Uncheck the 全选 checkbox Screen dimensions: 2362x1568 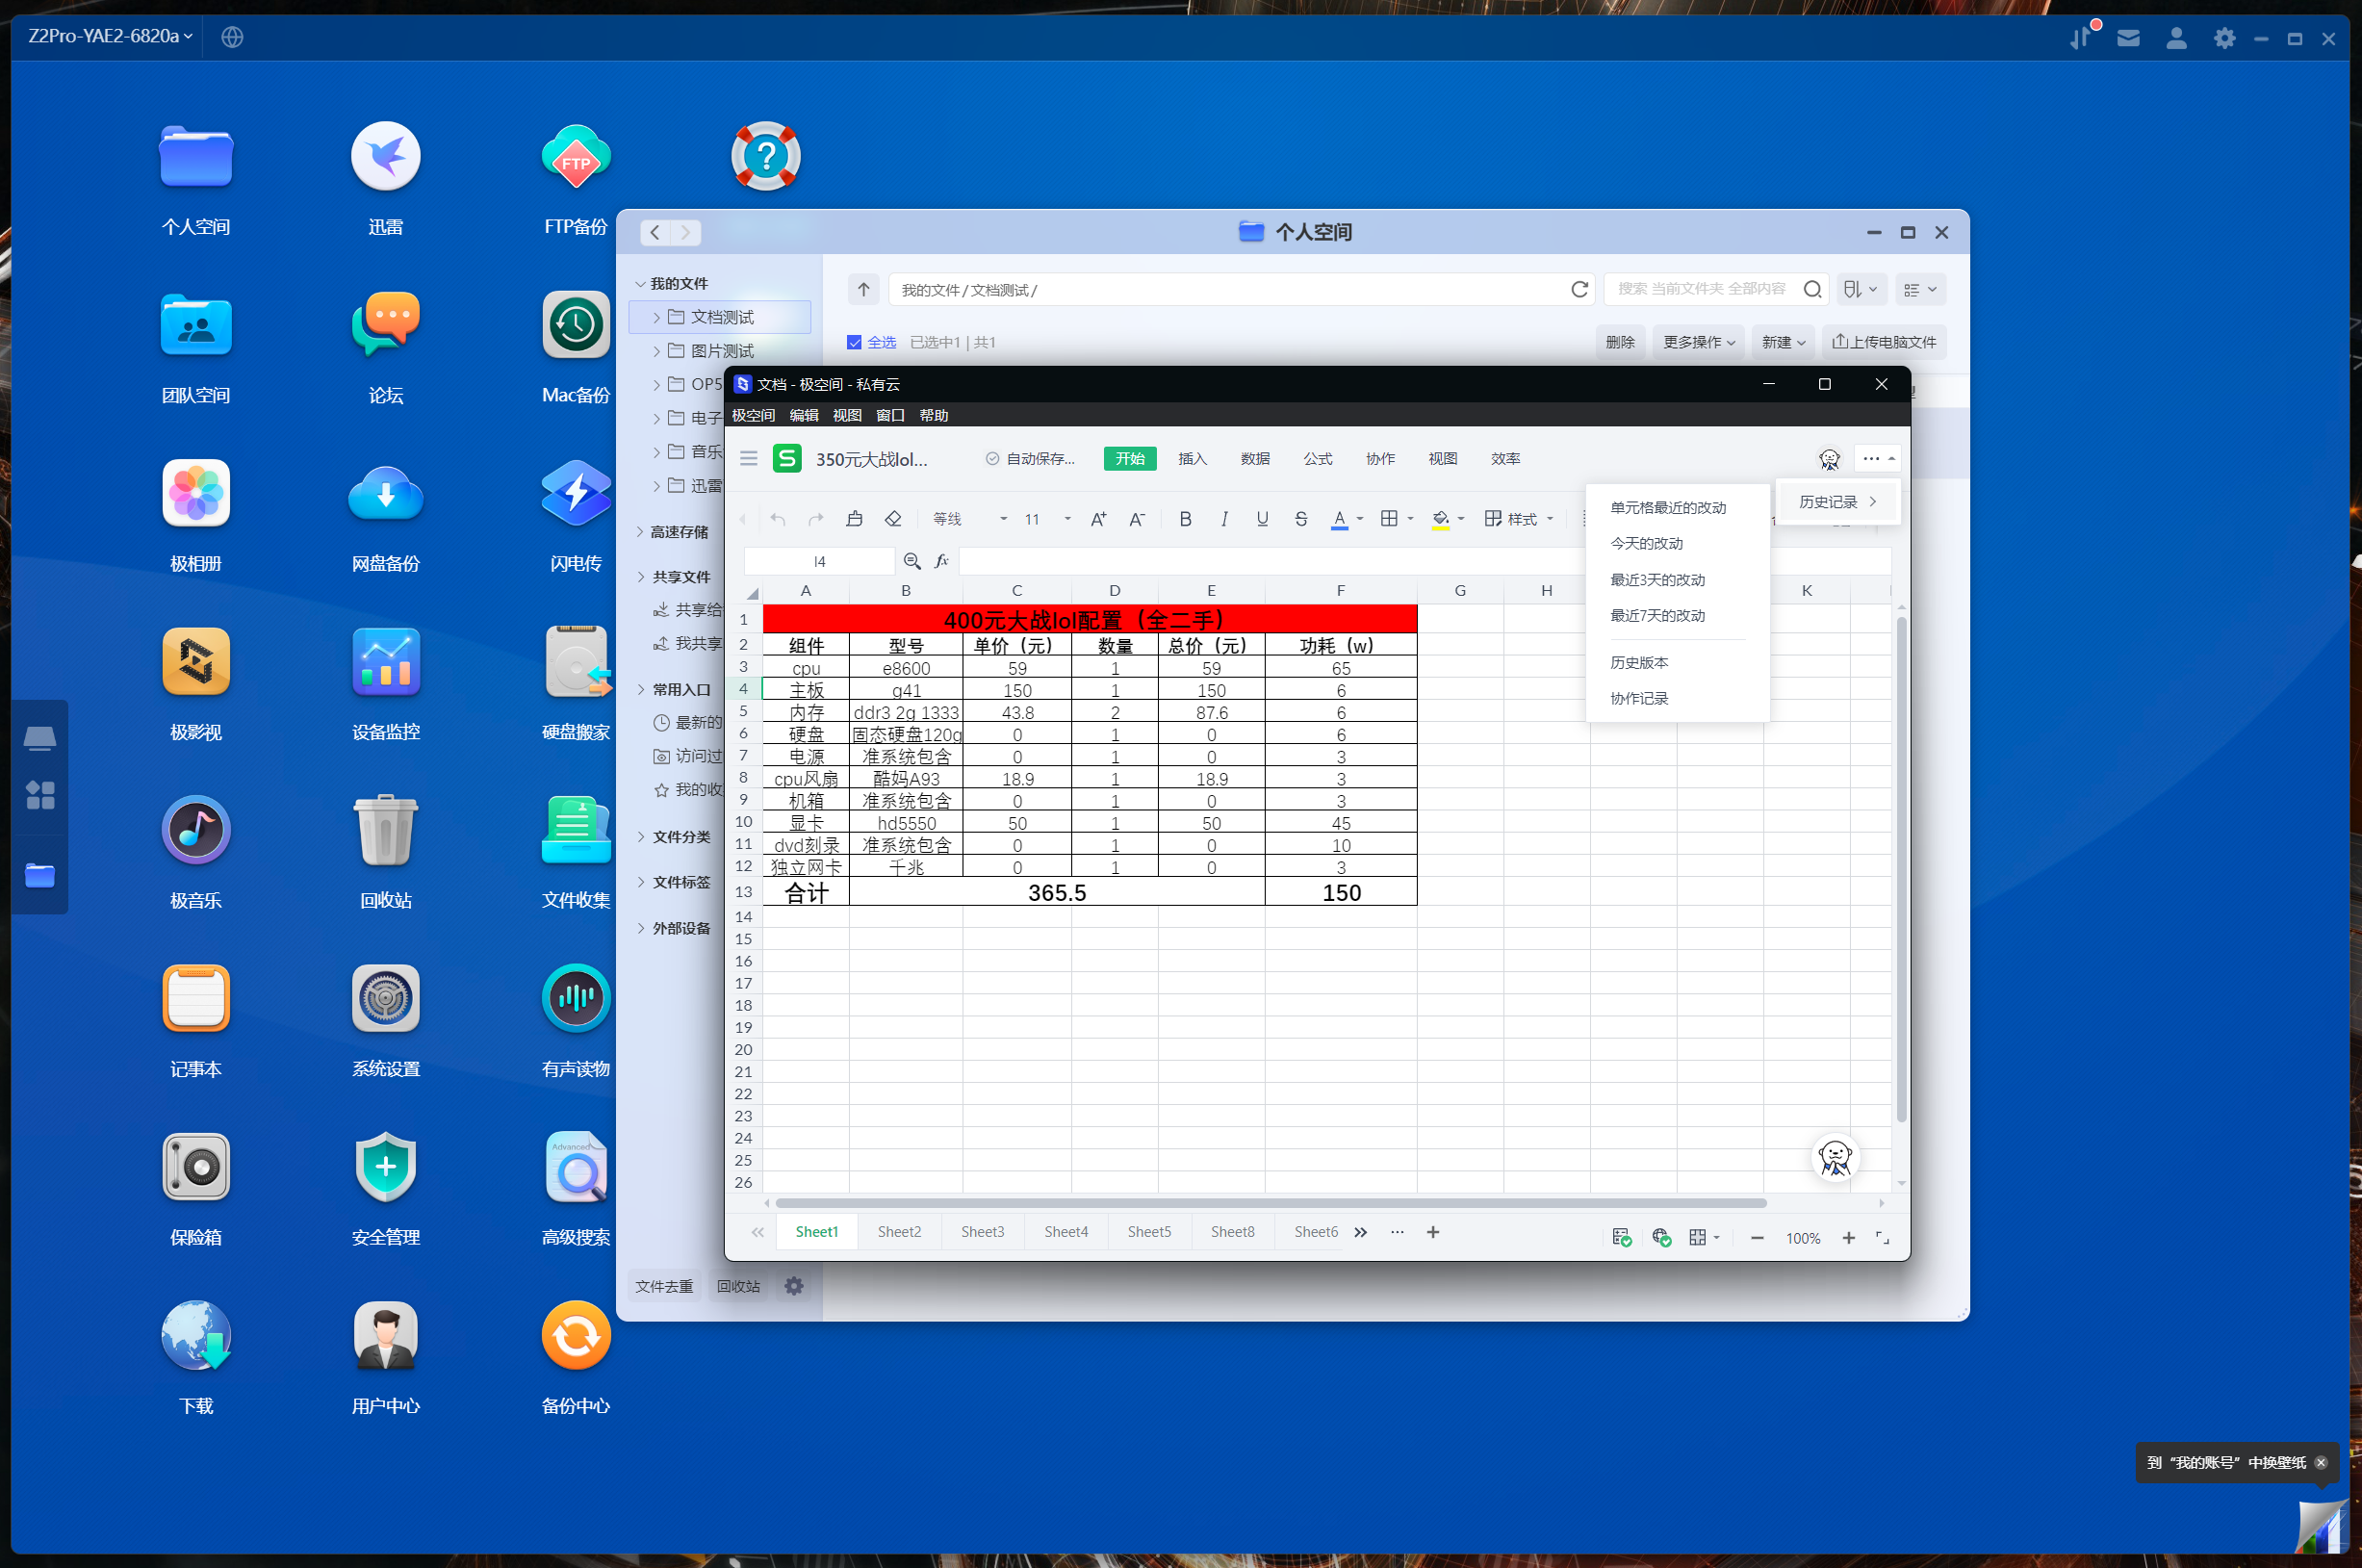(854, 343)
